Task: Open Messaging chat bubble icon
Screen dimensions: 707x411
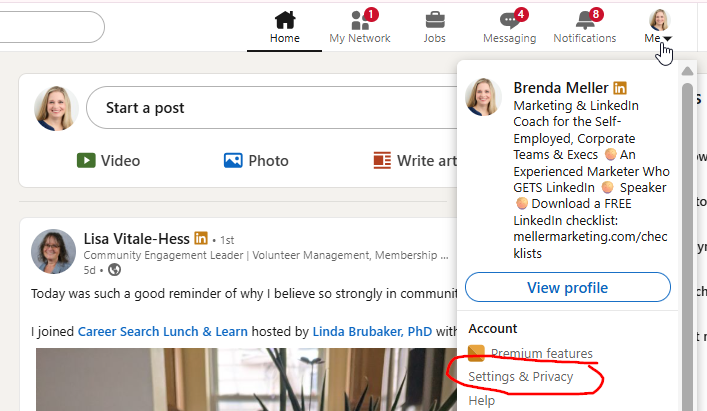Action: [508, 20]
